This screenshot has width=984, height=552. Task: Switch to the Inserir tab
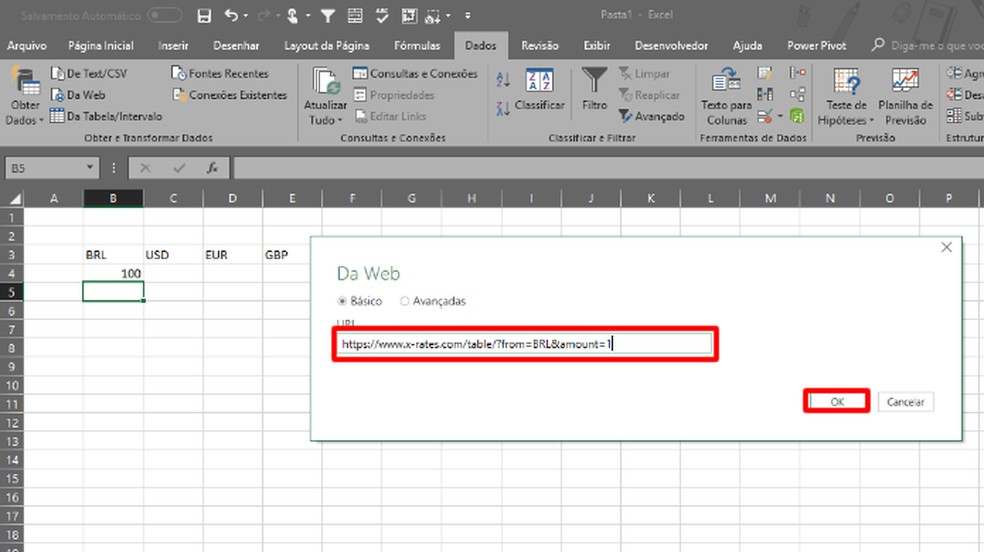point(173,46)
